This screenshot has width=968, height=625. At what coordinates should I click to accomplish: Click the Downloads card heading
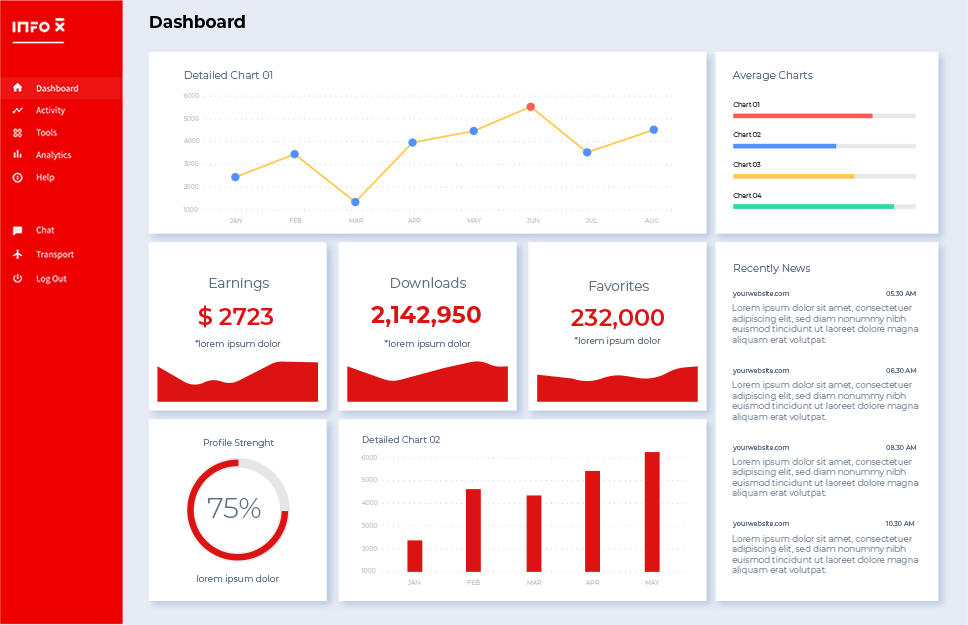pos(428,283)
